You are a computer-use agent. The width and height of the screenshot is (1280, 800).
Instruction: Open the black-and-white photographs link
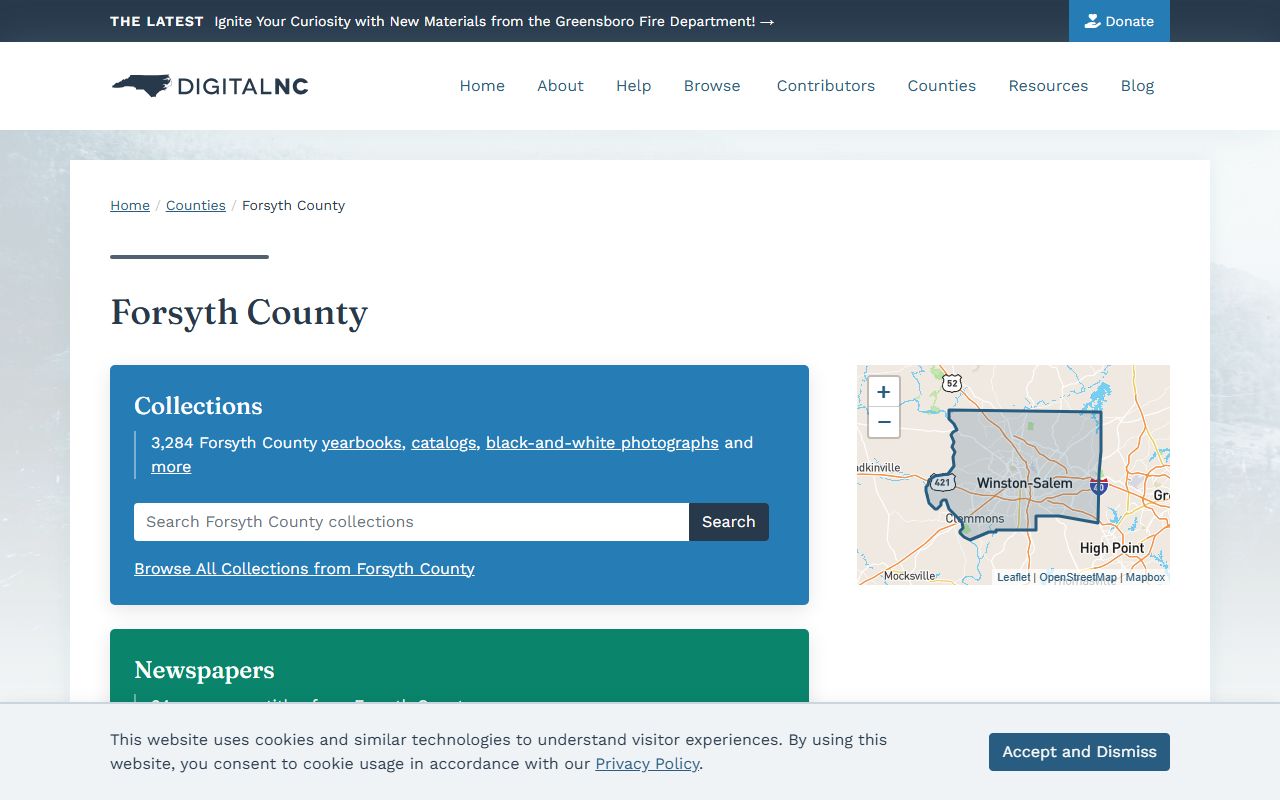point(602,443)
